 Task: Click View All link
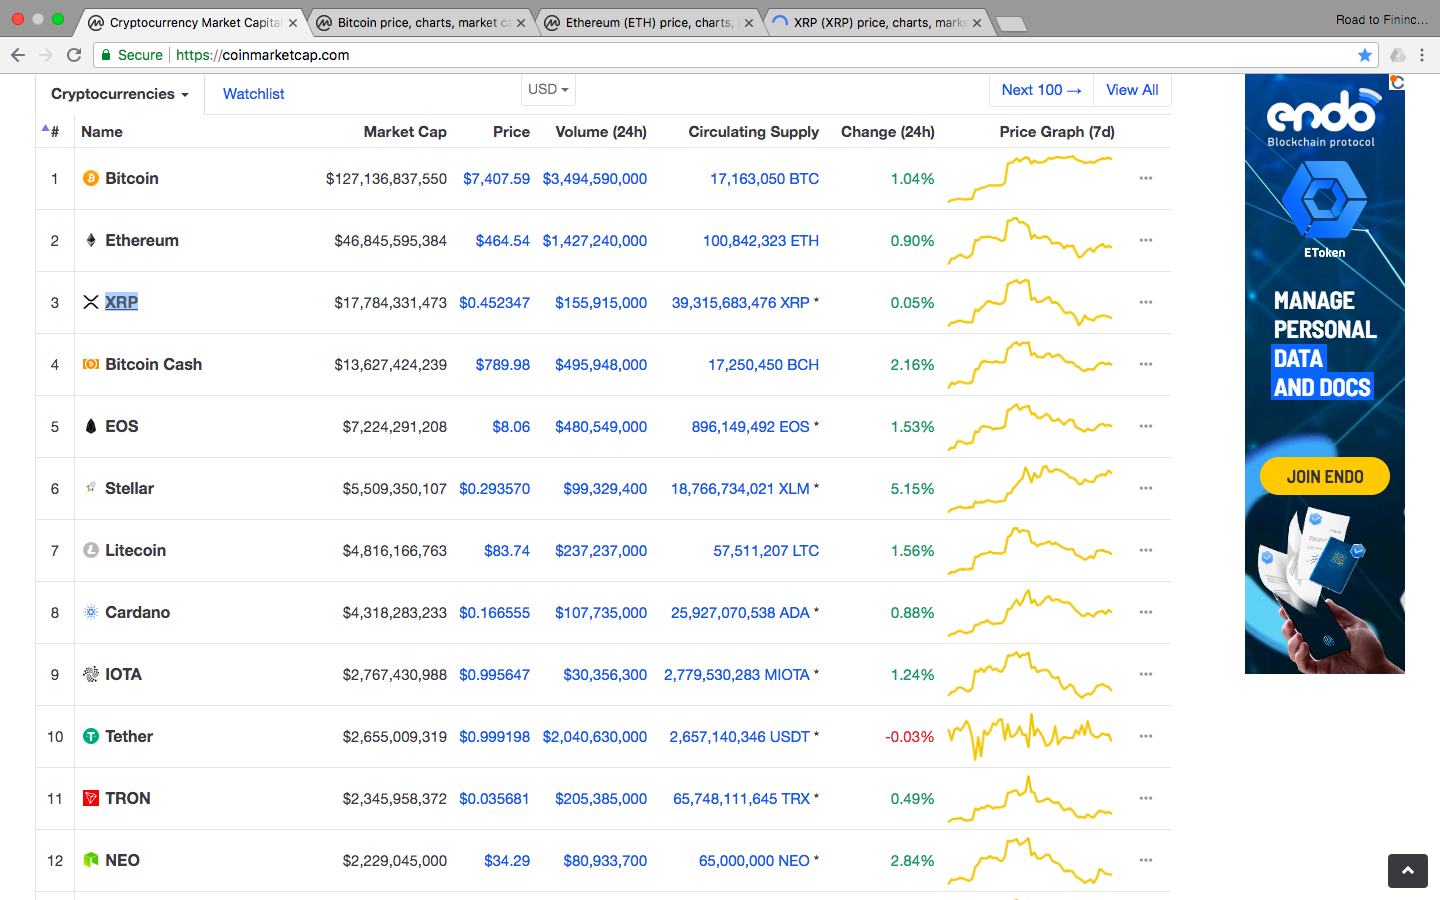(1132, 90)
